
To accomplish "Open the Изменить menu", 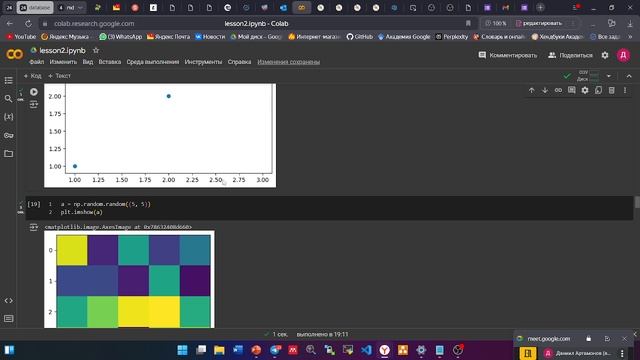I will 63,62.
